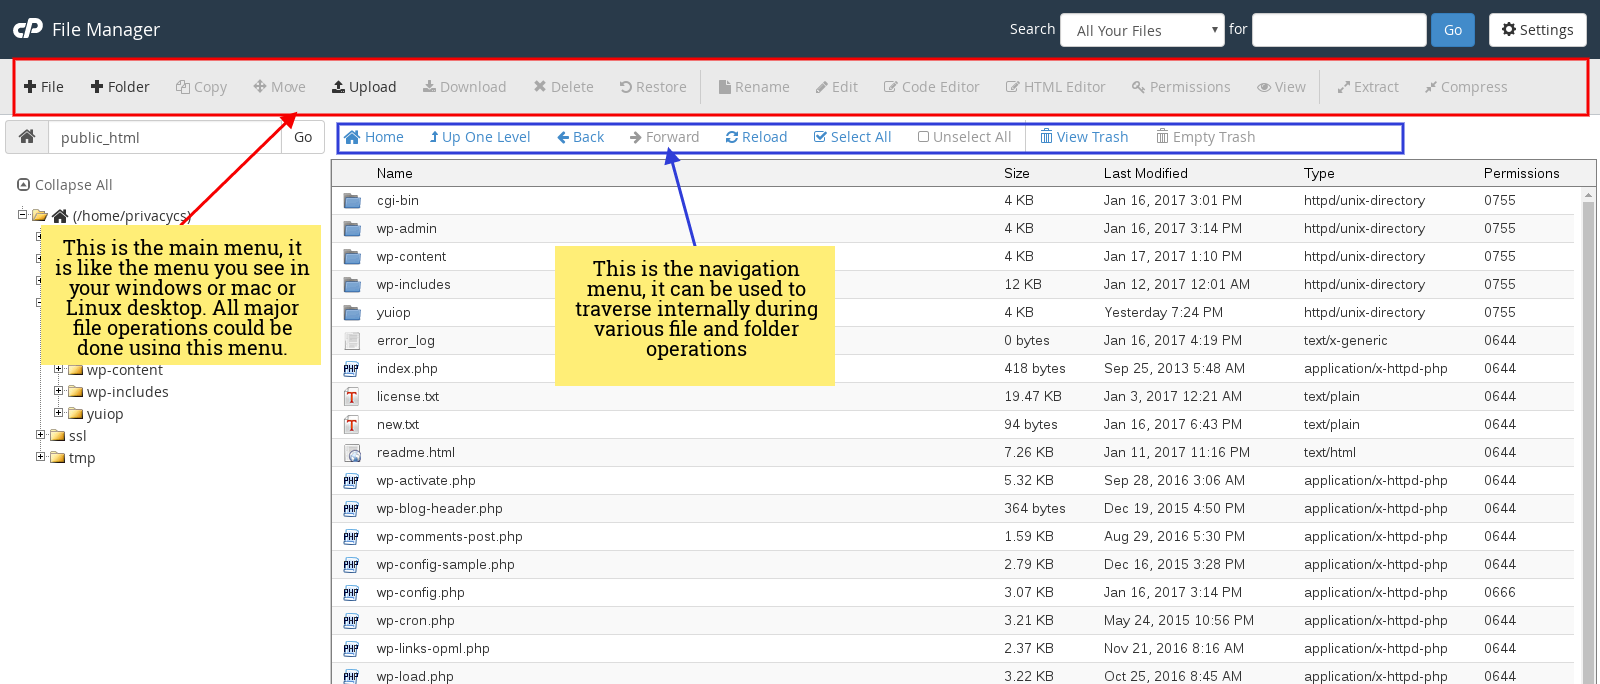This screenshot has width=1600, height=684.
Task: Click the search text input field
Action: [x=1339, y=30]
